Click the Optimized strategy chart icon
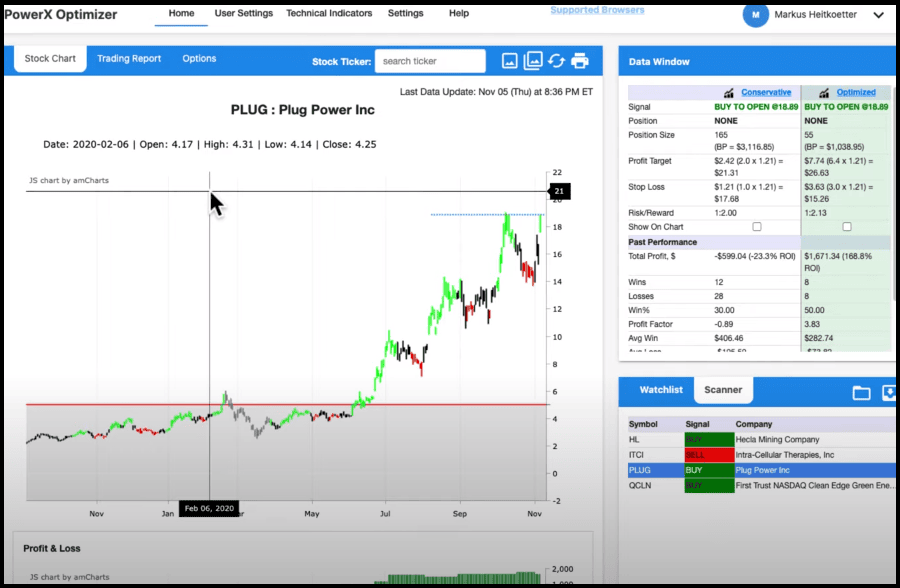 point(824,92)
